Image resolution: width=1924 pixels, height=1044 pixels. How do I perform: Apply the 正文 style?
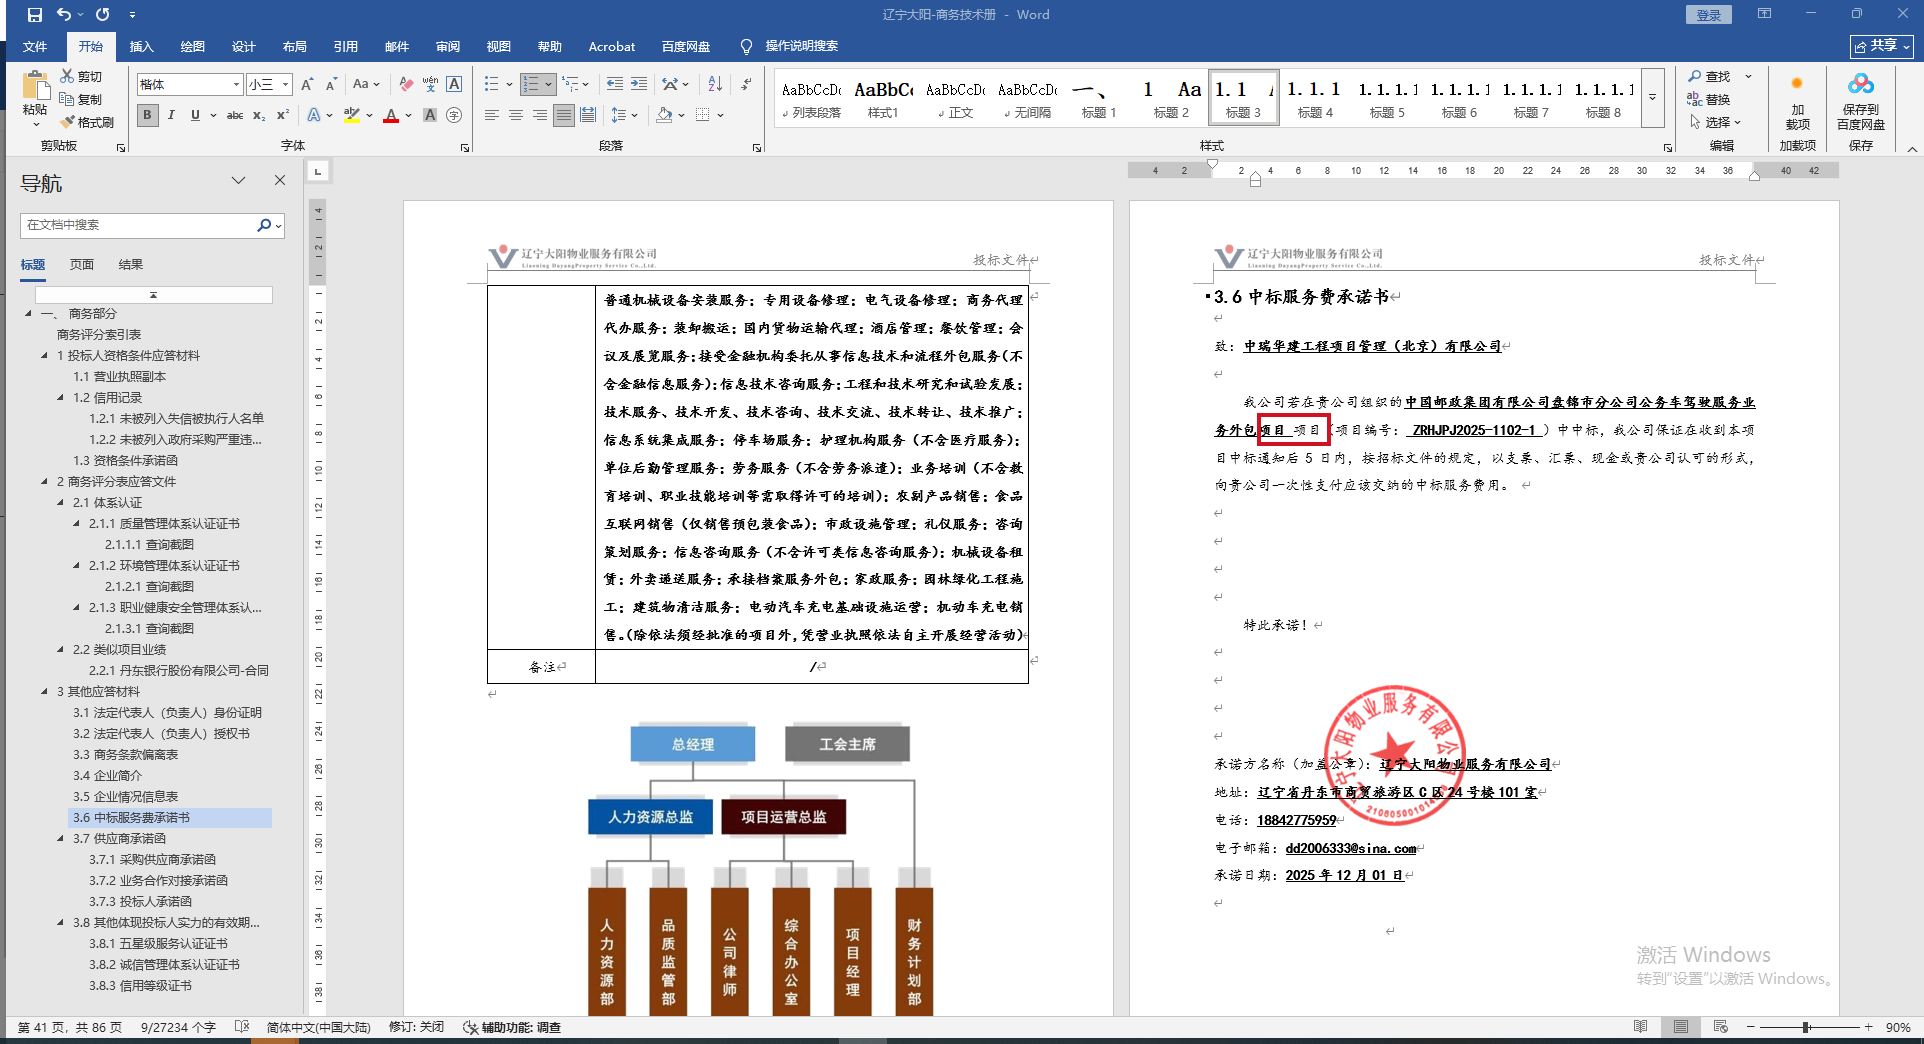point(956,97)
